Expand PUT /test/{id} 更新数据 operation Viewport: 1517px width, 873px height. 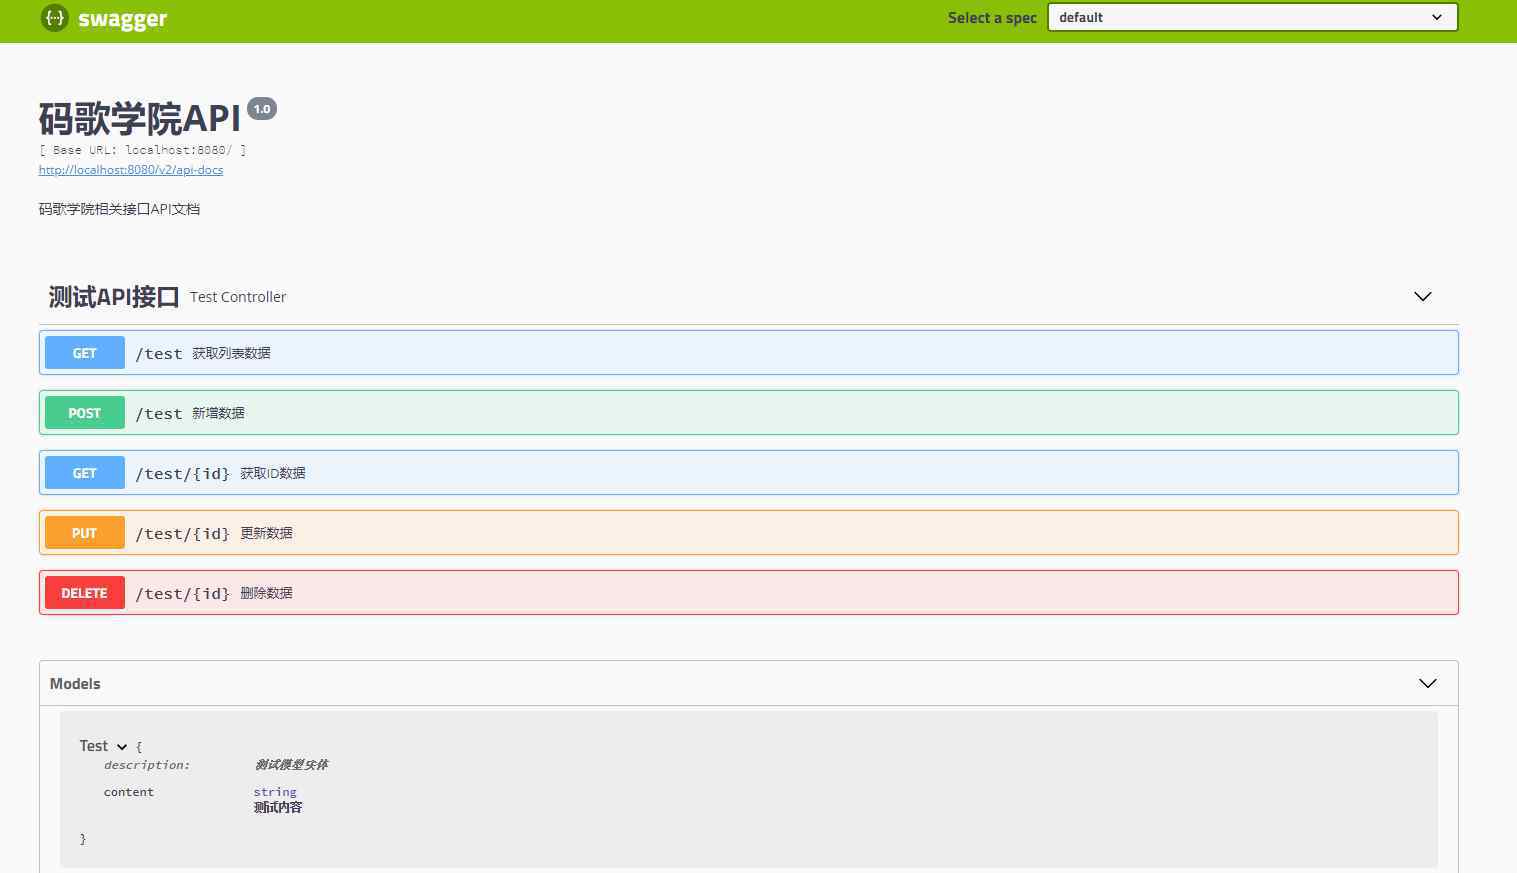coord(748,533)
